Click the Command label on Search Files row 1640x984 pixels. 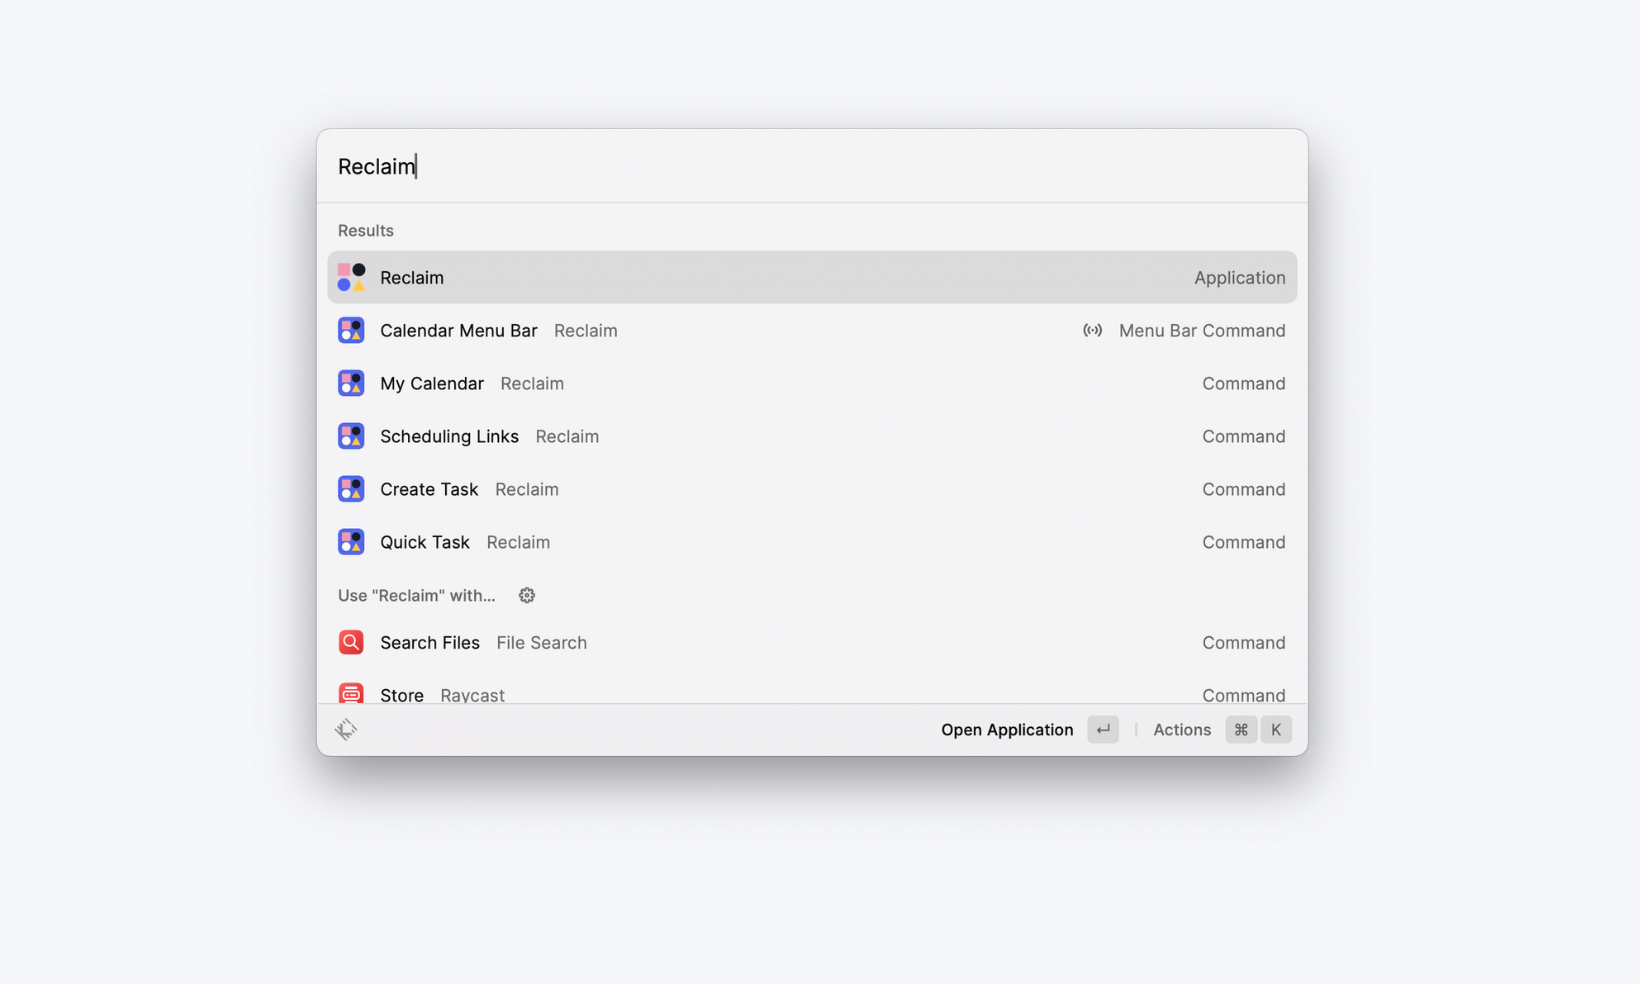[1244, 642]
